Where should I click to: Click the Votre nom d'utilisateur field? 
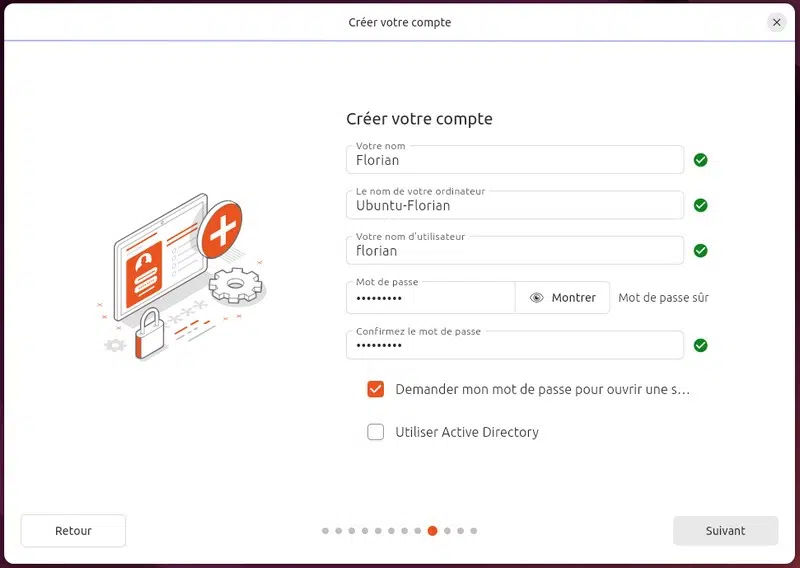tap(515, 251)
